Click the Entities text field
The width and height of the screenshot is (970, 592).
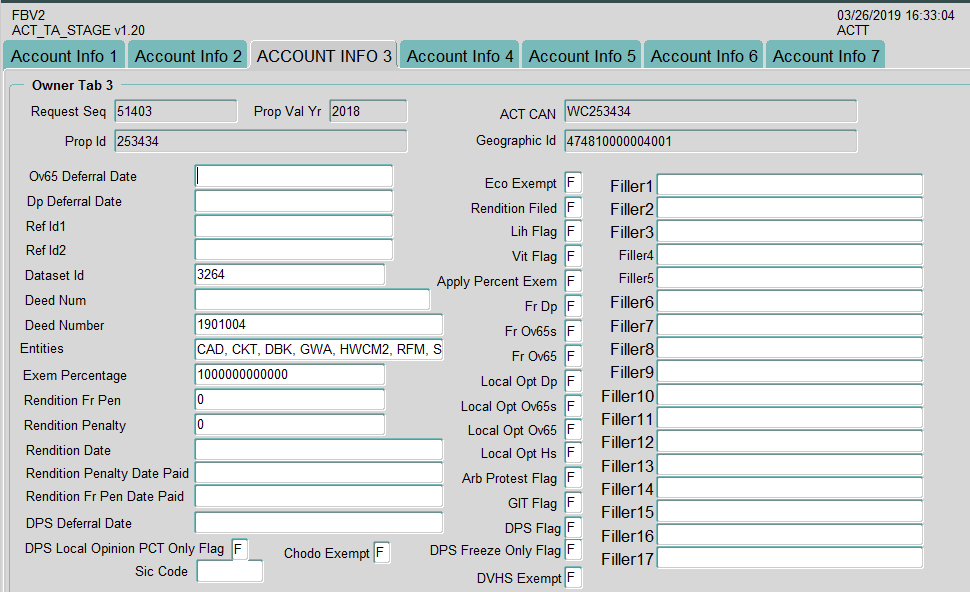[x=318, y=349]
